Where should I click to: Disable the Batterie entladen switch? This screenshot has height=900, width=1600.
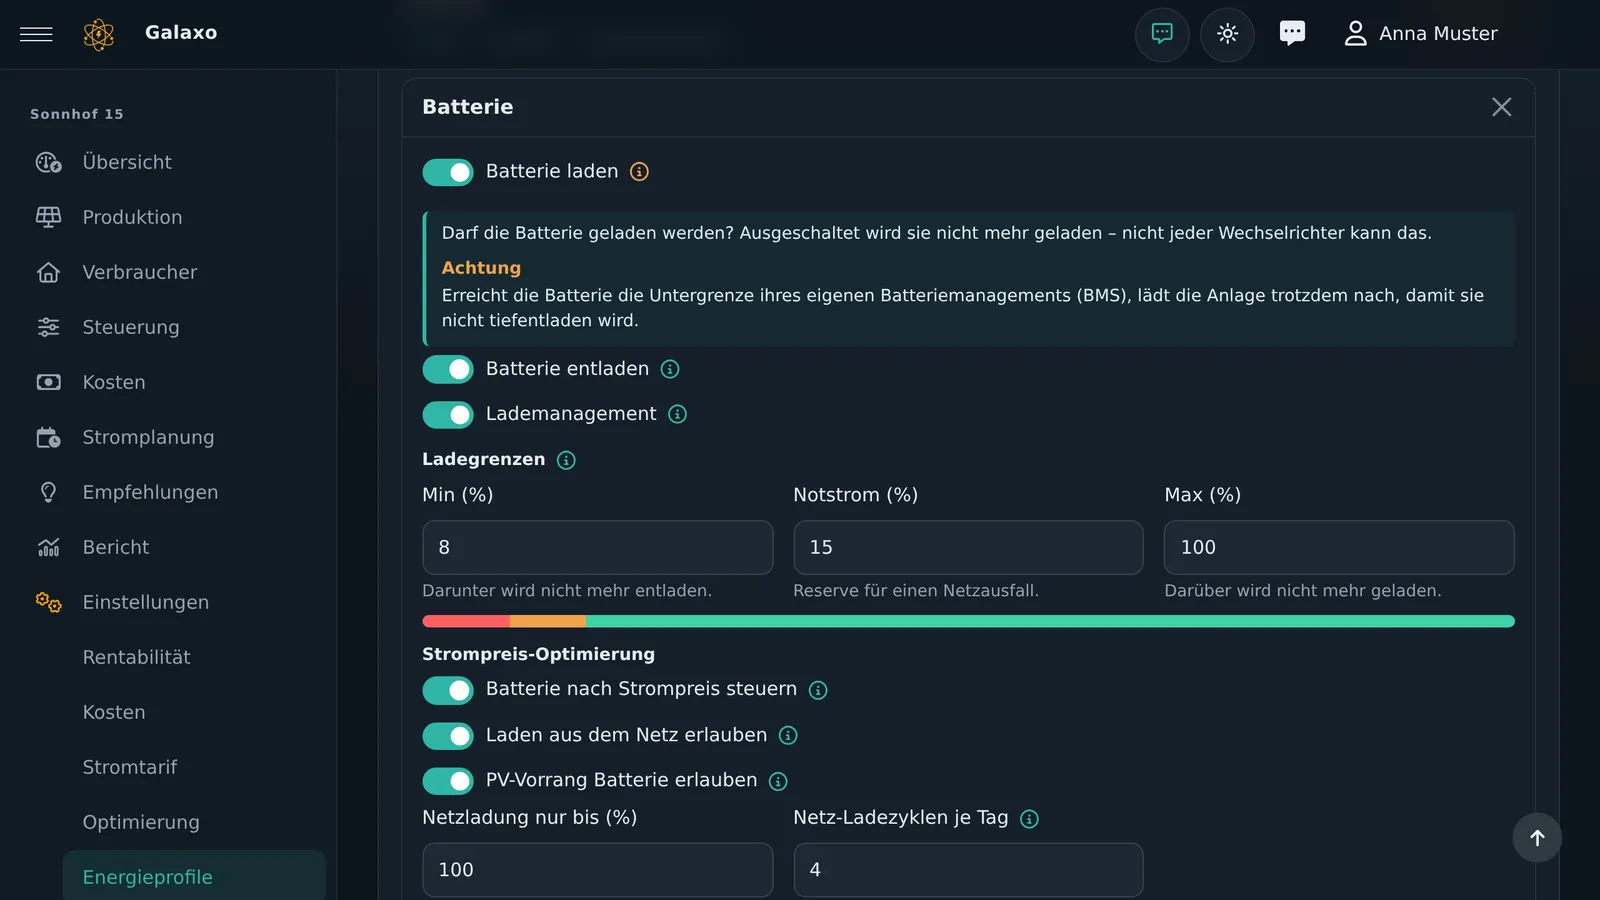click(x=448, y=369)
